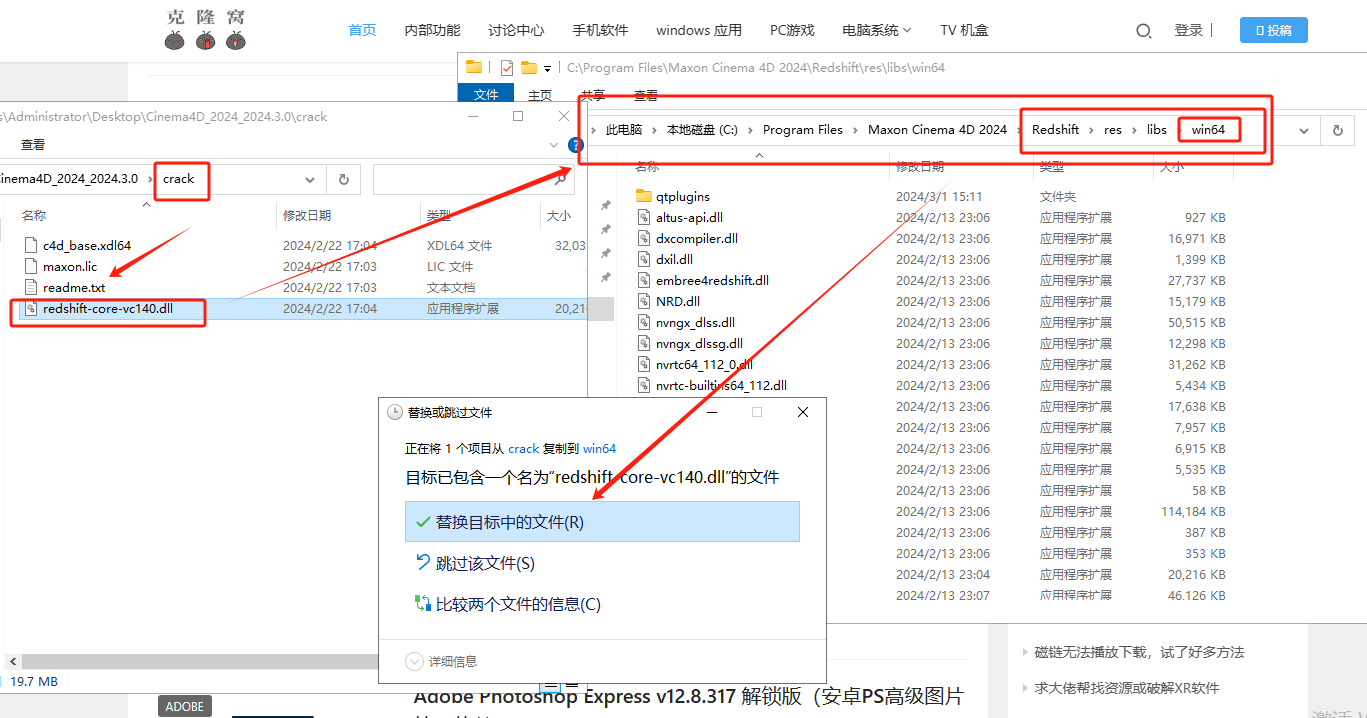Click the properties checkmark icon in quick access toolbar

tap(506, 68)
